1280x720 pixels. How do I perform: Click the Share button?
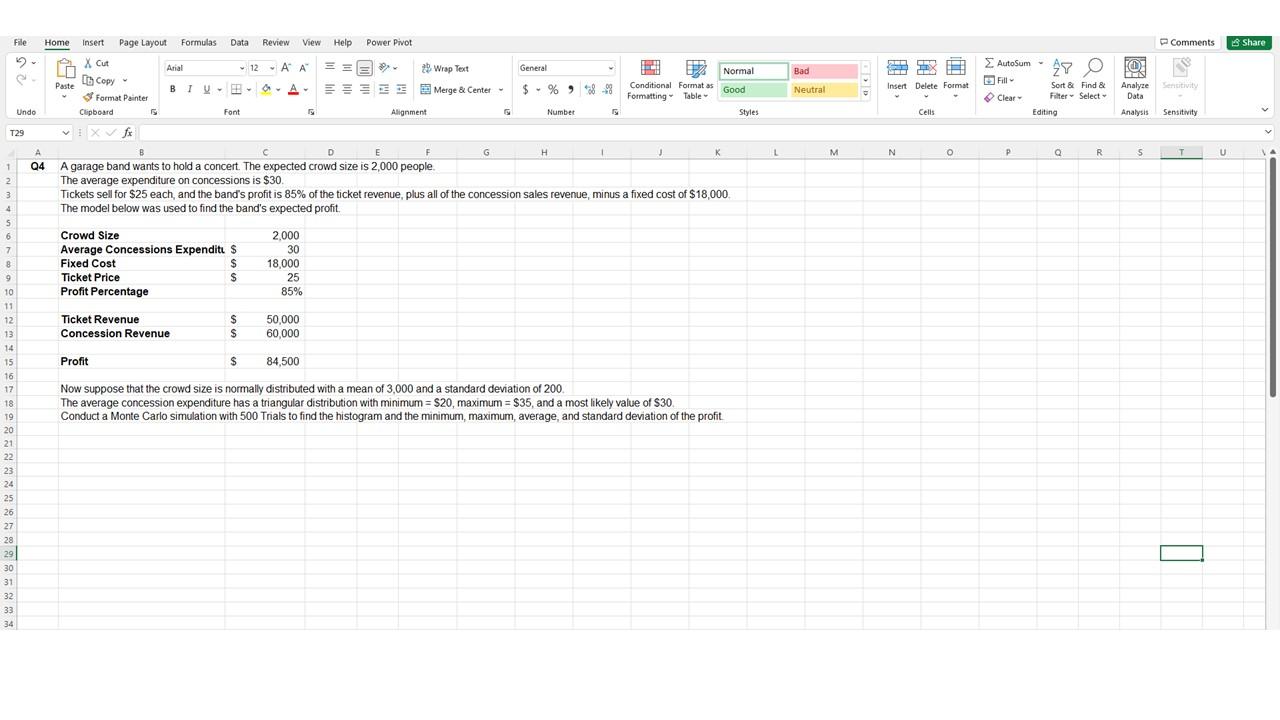click(x=1247, y=42)
